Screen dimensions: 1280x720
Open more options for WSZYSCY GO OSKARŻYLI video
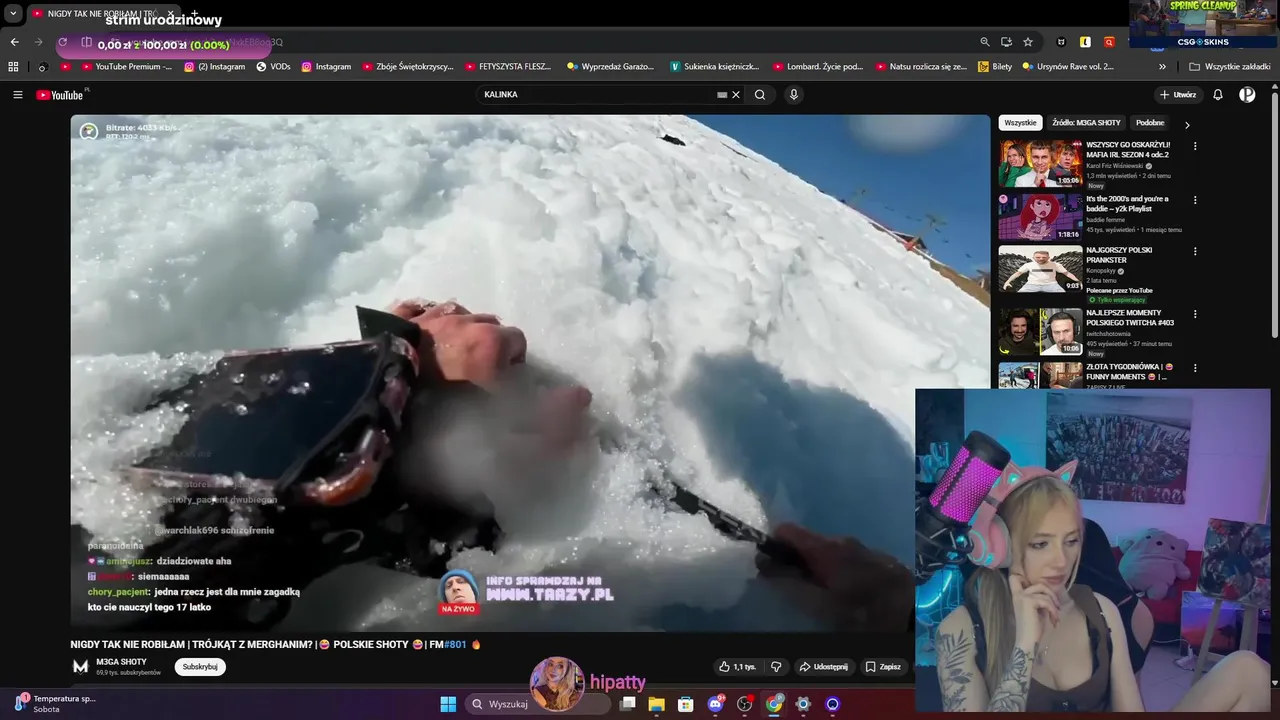click(1195, 146)
